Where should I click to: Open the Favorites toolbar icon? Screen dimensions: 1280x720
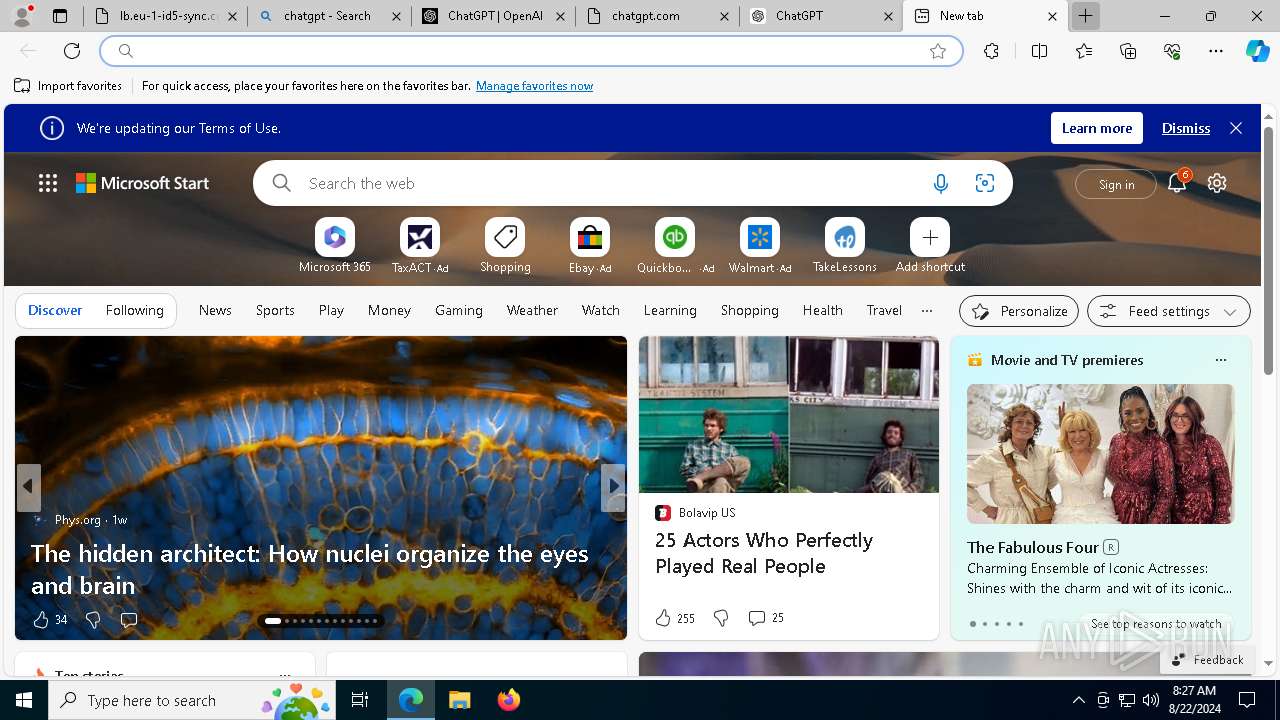(1084, 51)
